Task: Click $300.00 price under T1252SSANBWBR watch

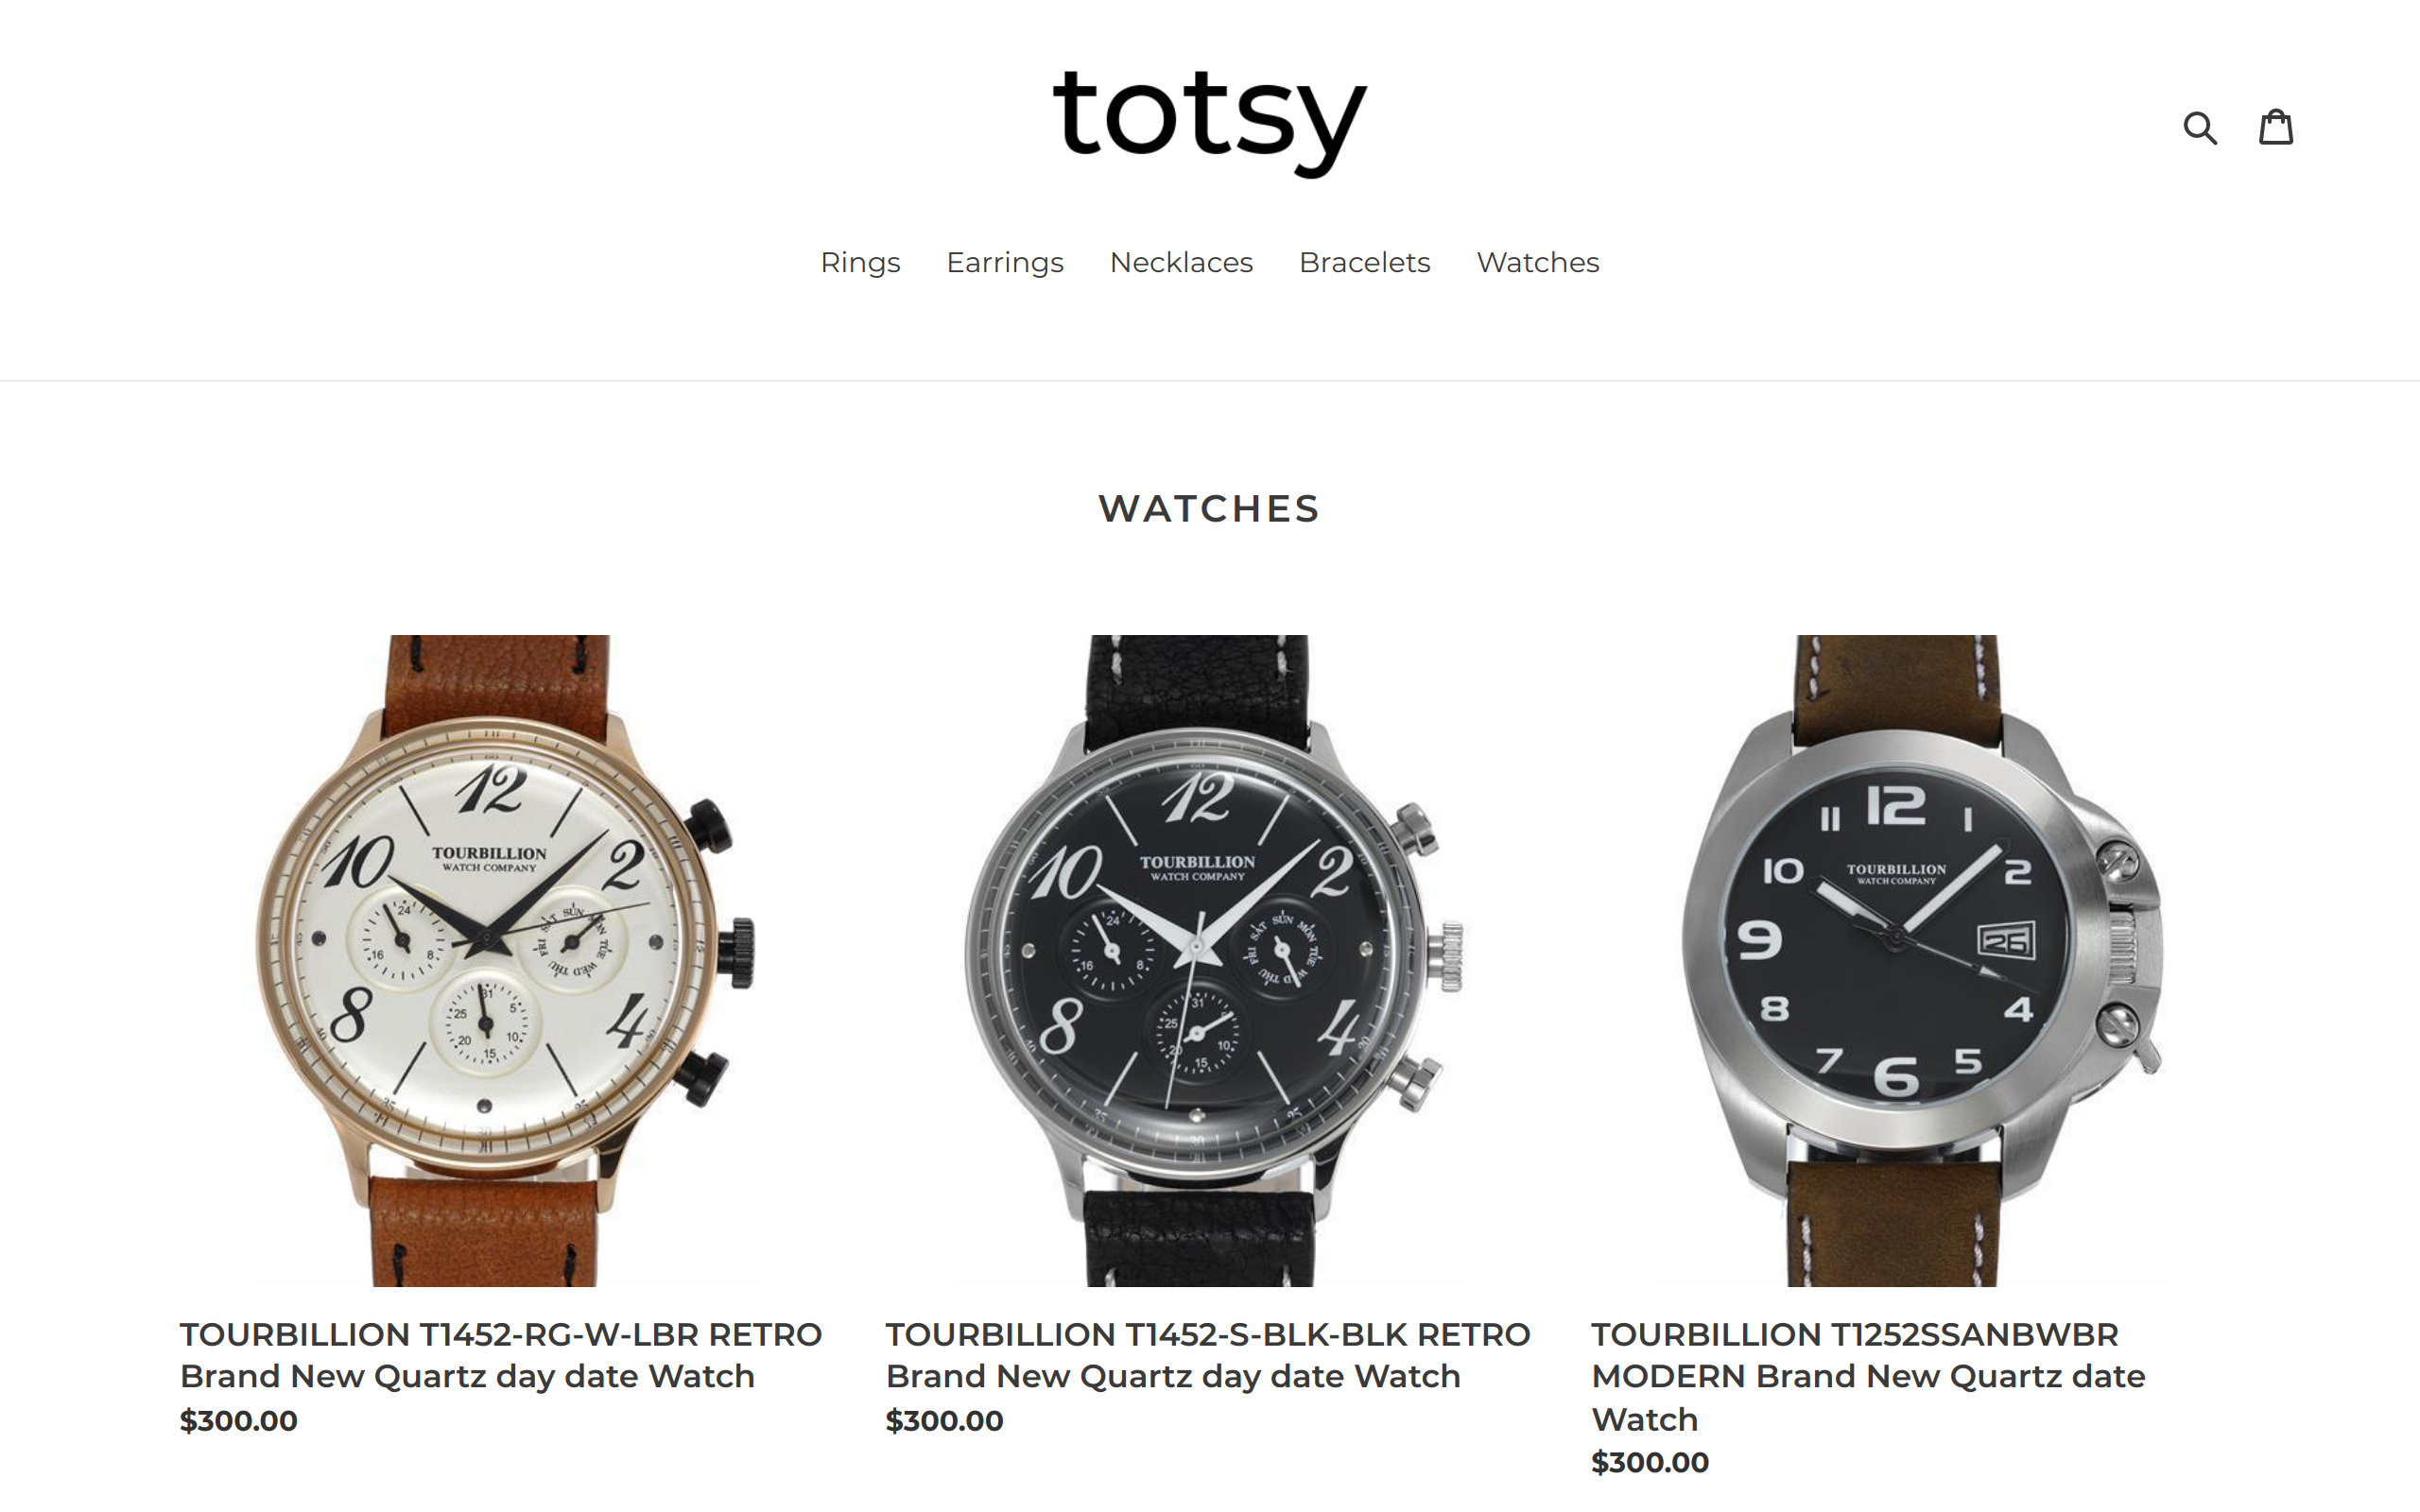Action: coord(1650,1462)
